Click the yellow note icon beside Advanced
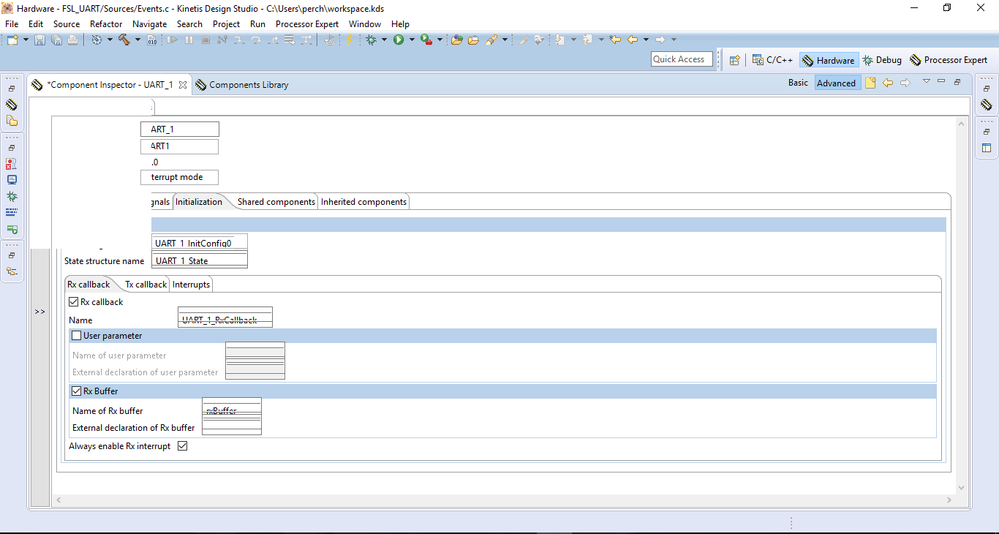 [x=870, y=83]
